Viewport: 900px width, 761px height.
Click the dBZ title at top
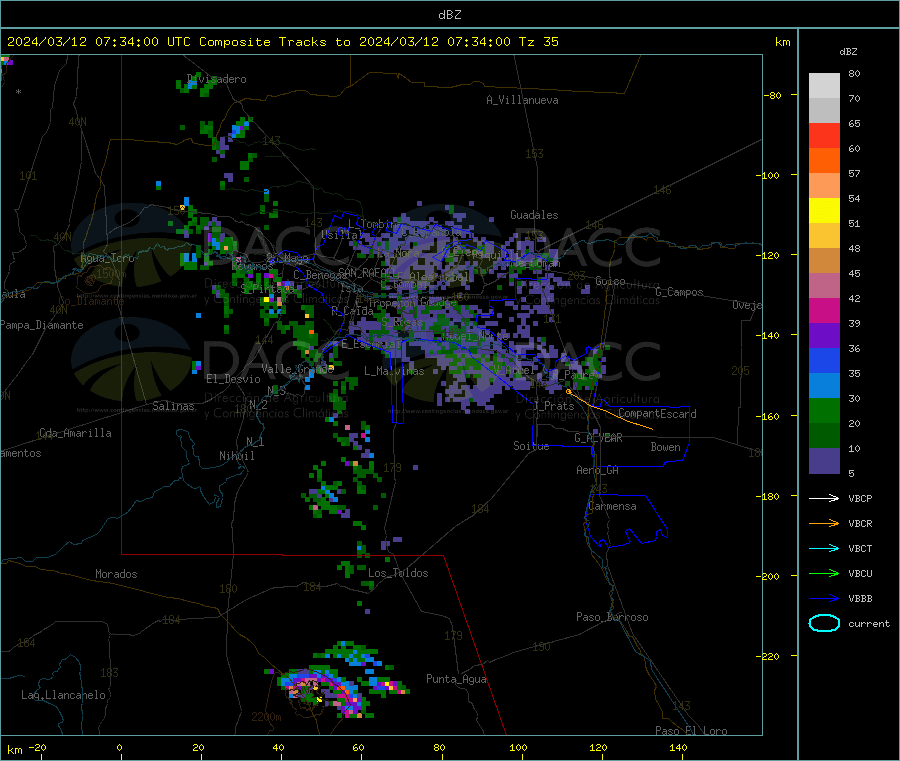coord(449,15)
